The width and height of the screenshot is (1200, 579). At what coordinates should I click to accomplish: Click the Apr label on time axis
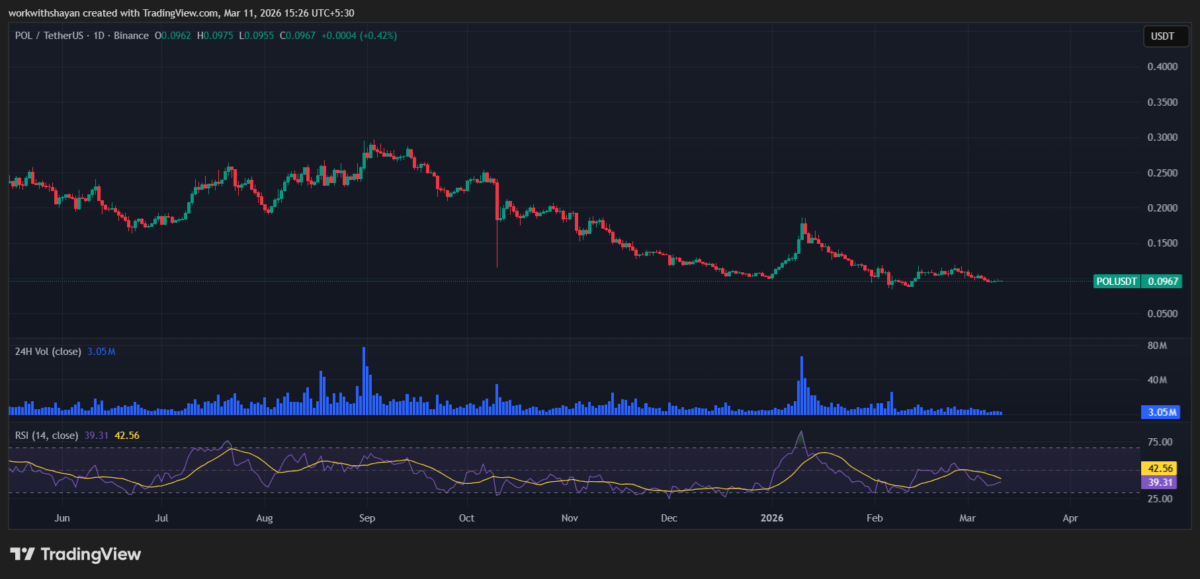pos(1070,519)
